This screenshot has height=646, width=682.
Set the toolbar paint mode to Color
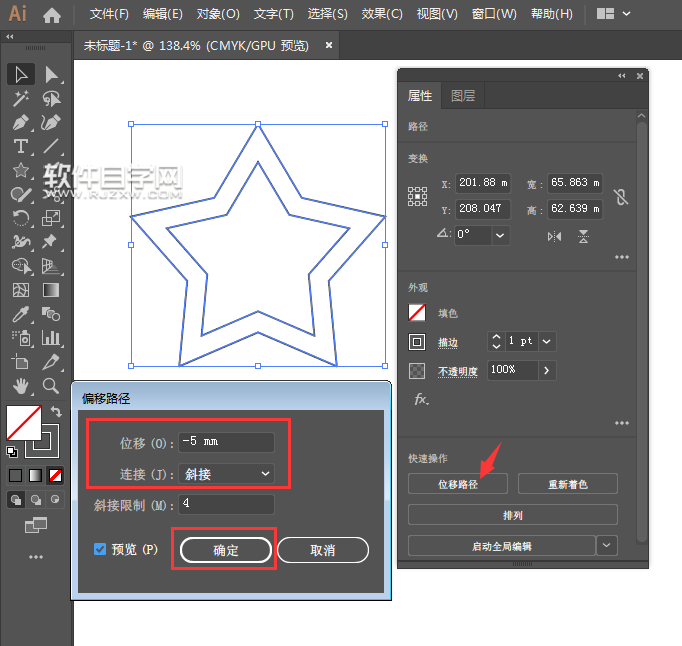tap(16, 475)
